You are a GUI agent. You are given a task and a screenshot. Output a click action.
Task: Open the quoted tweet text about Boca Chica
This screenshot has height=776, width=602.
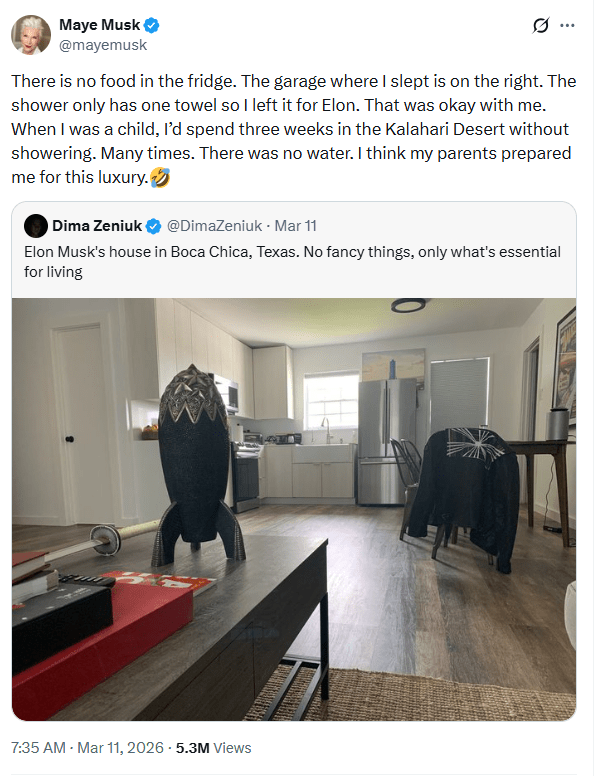point(292,261)
